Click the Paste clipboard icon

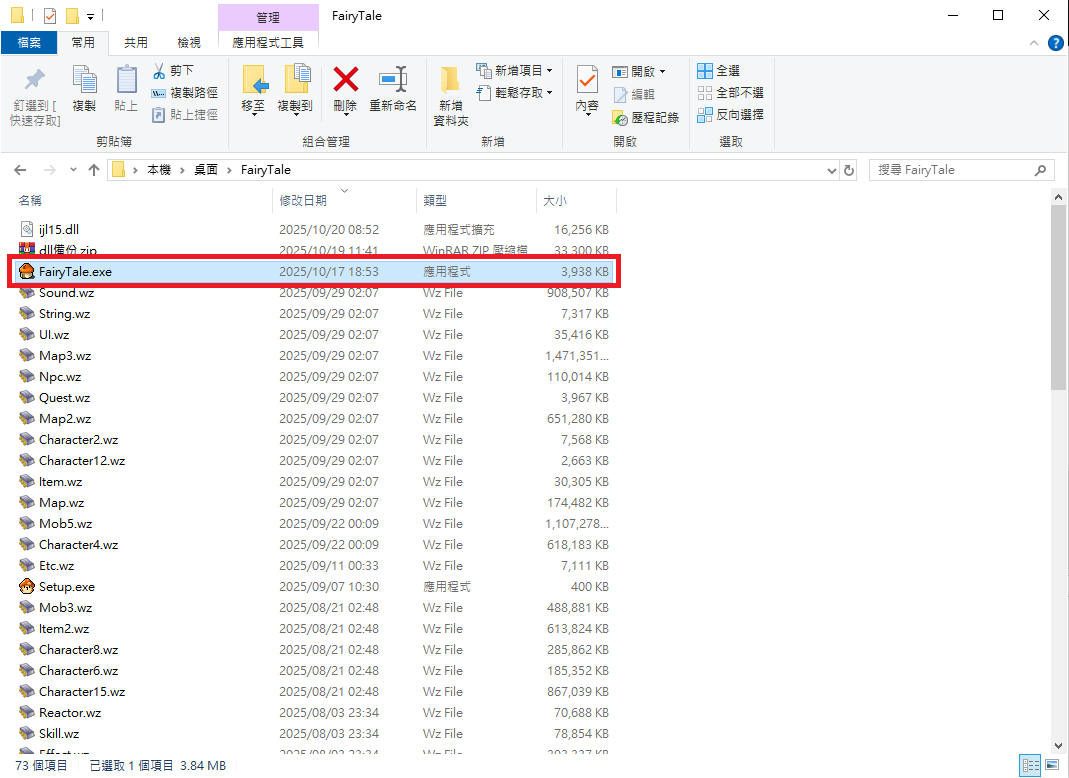[126, 81]
